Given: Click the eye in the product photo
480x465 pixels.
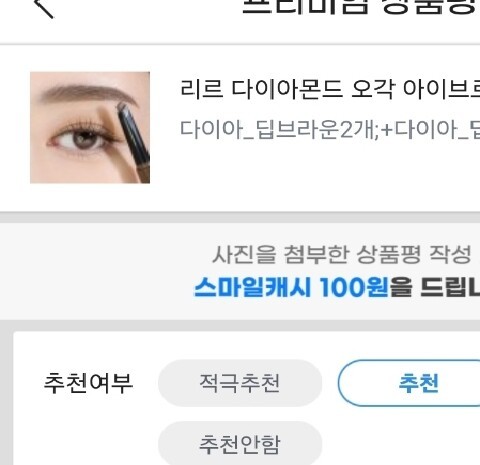Looking at the screenshot, I should pos(83,139).
